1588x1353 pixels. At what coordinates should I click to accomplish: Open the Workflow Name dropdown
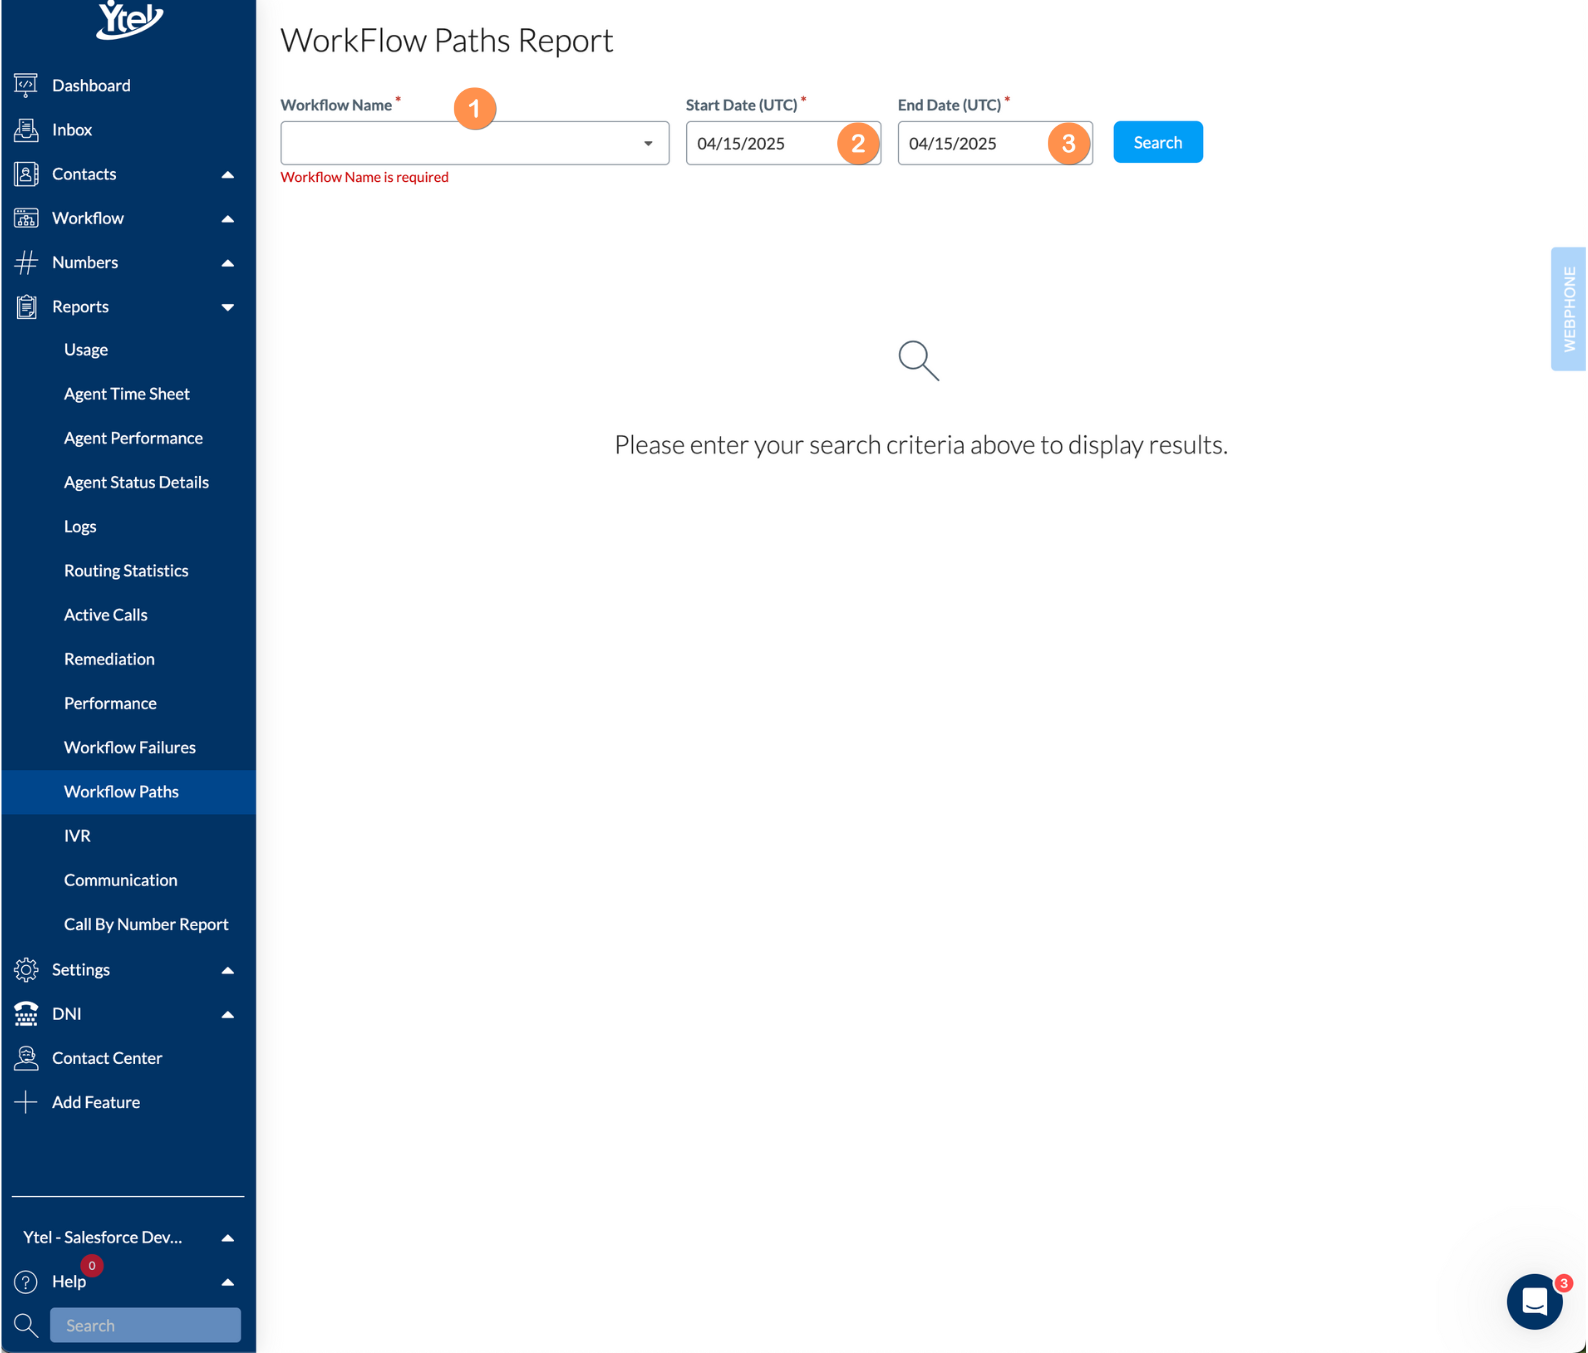coord(474,143)
